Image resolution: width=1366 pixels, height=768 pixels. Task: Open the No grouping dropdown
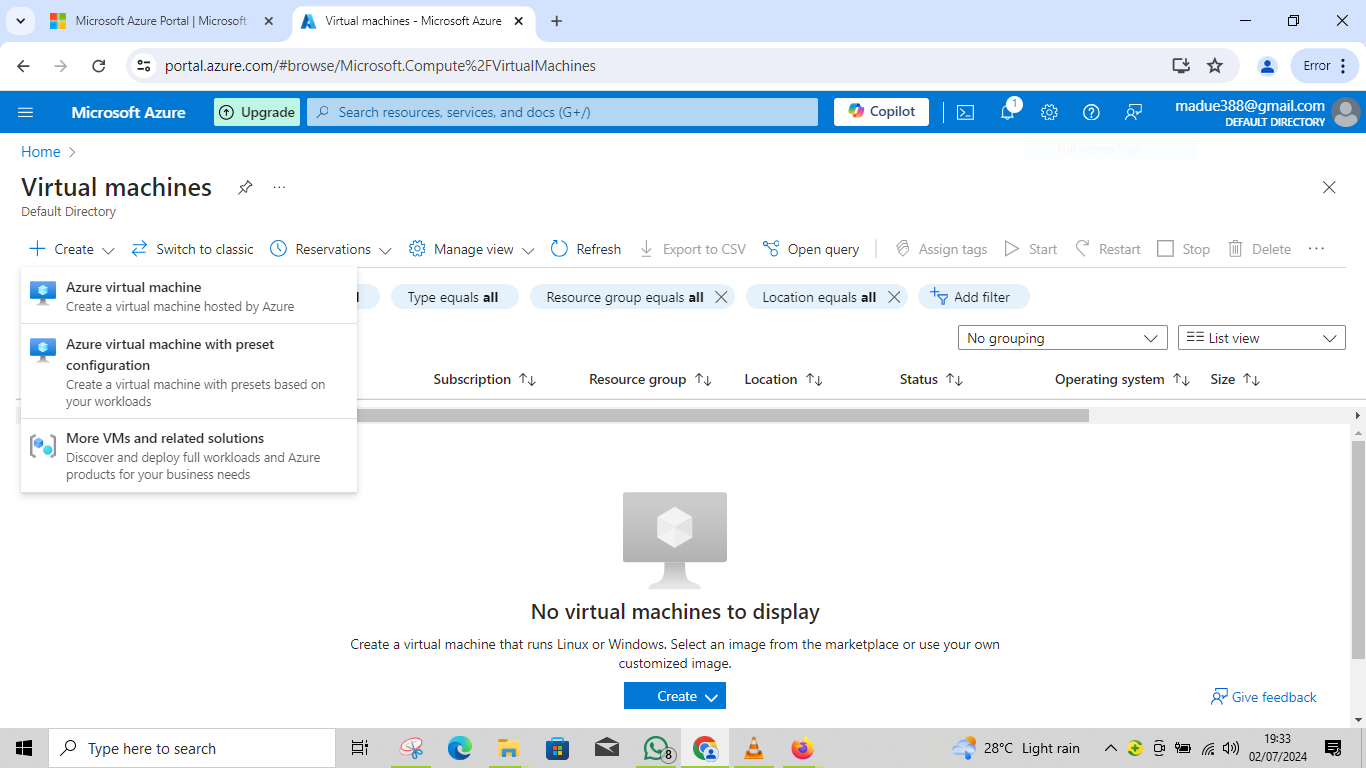(1062, 338)
